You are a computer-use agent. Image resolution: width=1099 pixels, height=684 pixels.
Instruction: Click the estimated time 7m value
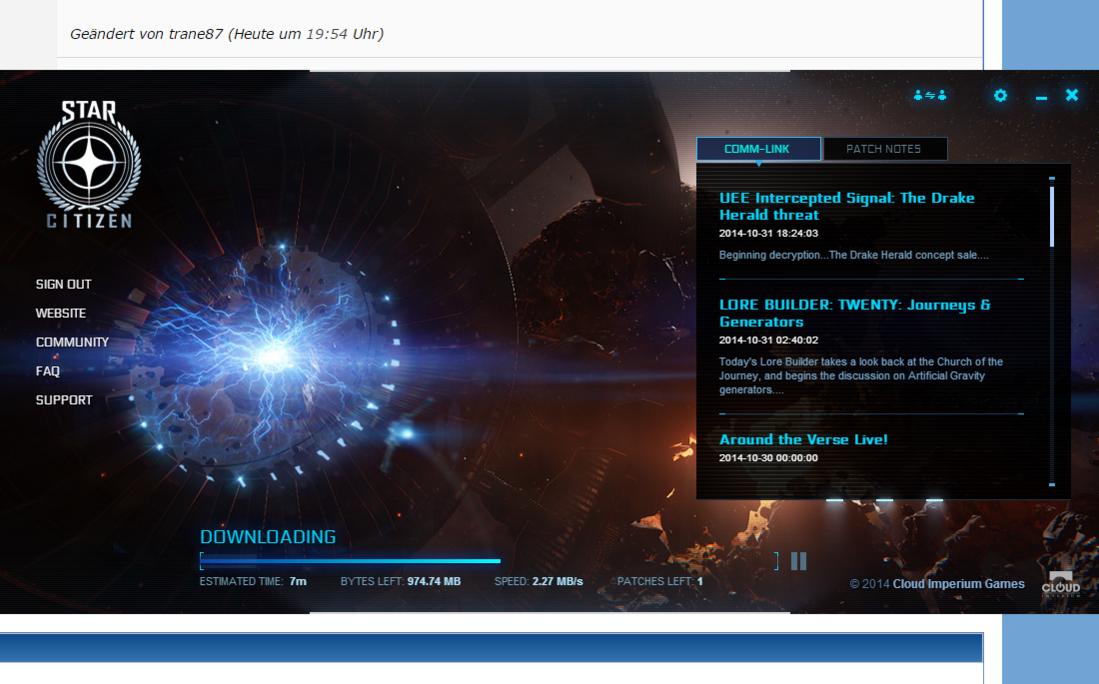point(298,581)
